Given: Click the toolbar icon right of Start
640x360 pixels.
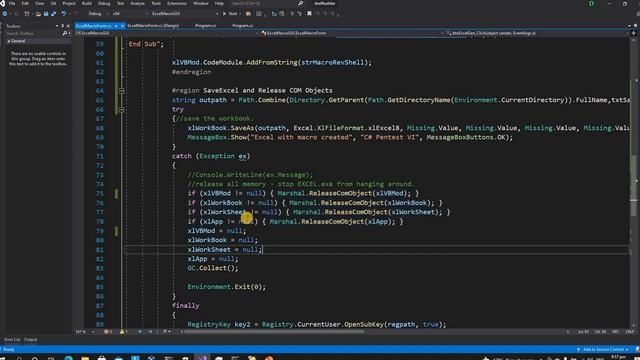Looking at the screenshot, I should [x=248, y=13].
